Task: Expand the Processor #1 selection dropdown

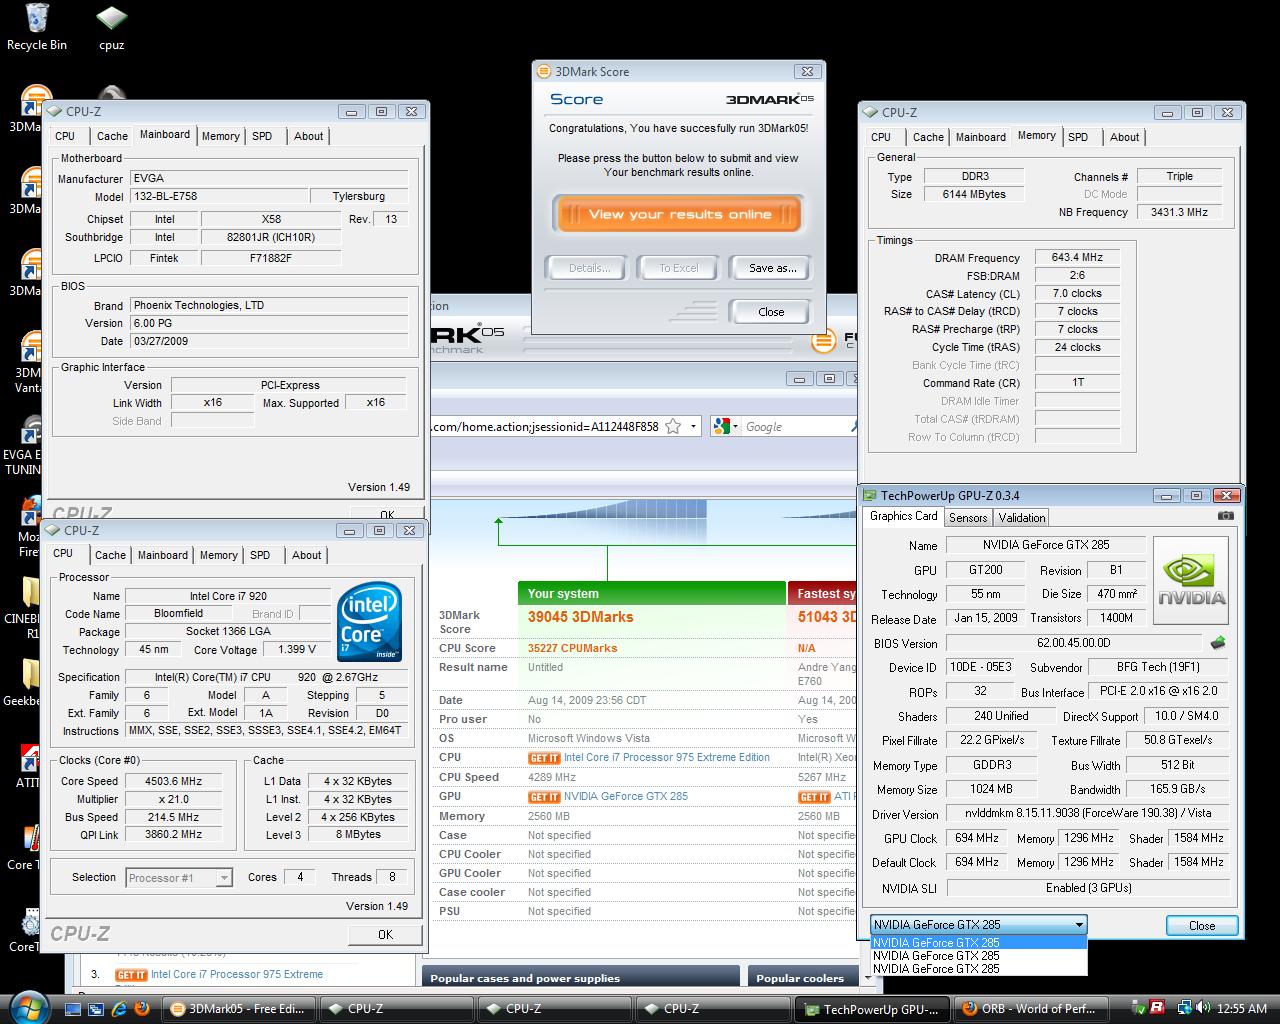Action: (x=224, y=878)
